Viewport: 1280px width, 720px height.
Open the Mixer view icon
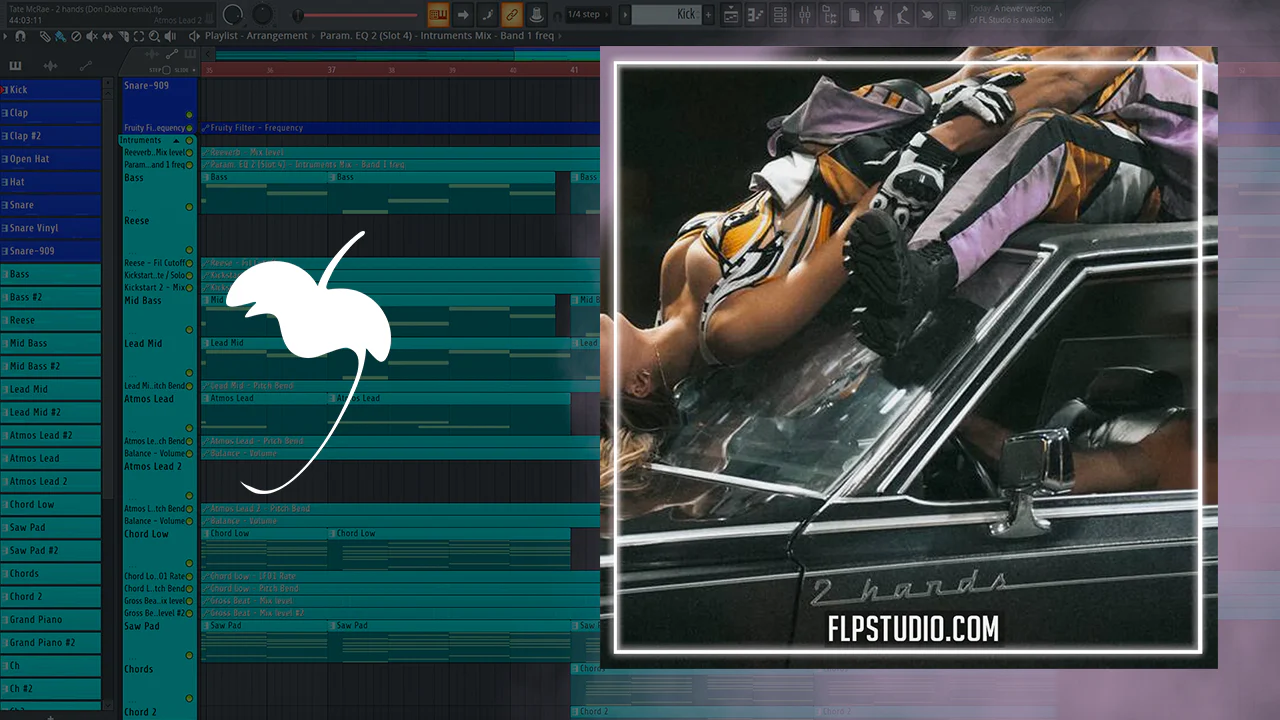coord(806,14)
